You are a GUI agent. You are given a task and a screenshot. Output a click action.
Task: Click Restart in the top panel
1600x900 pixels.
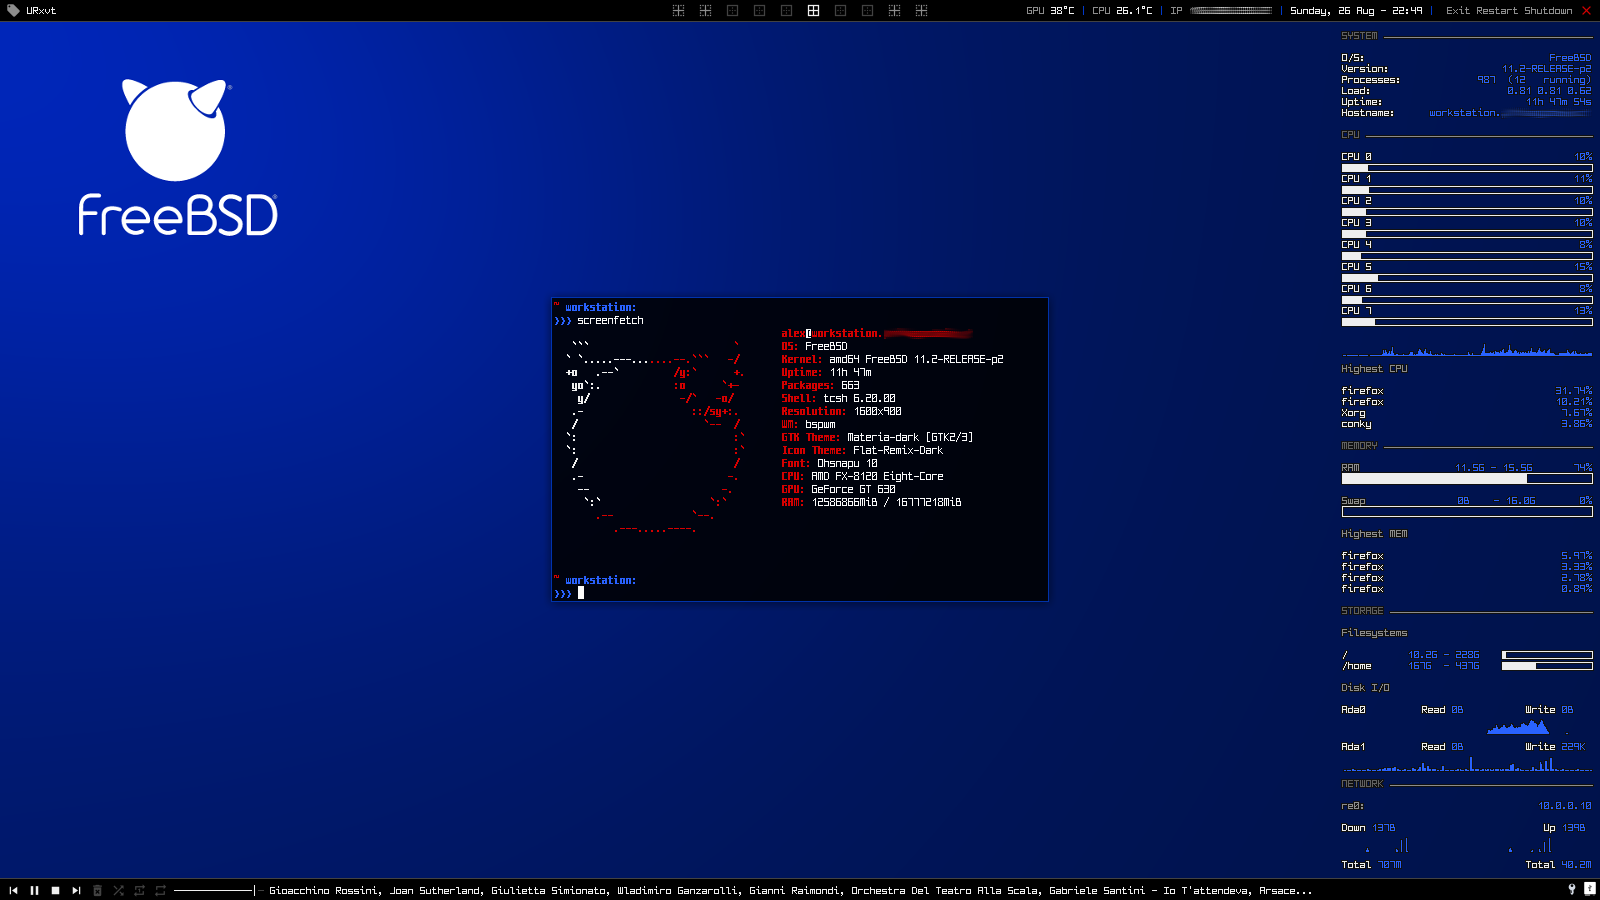pyautogui.click(x=1496, y=10)
